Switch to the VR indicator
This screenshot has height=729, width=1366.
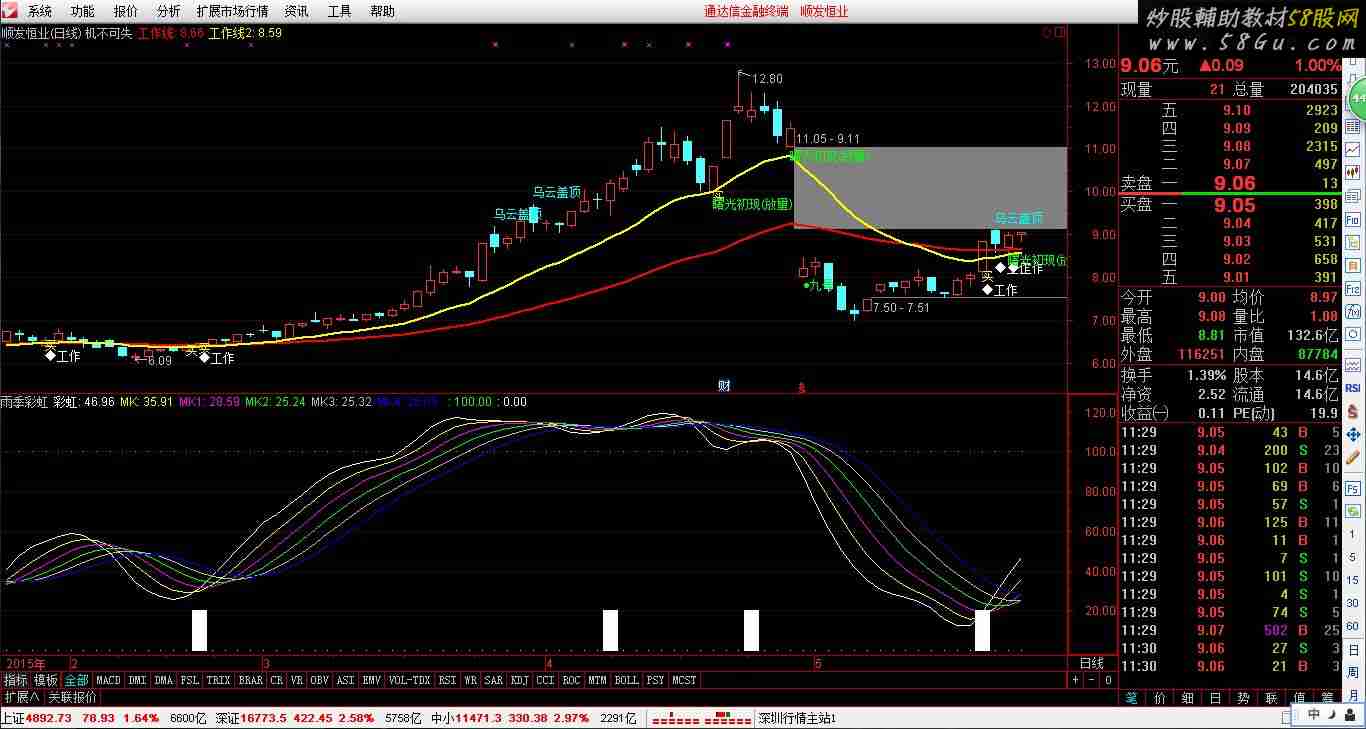[297, 680]
